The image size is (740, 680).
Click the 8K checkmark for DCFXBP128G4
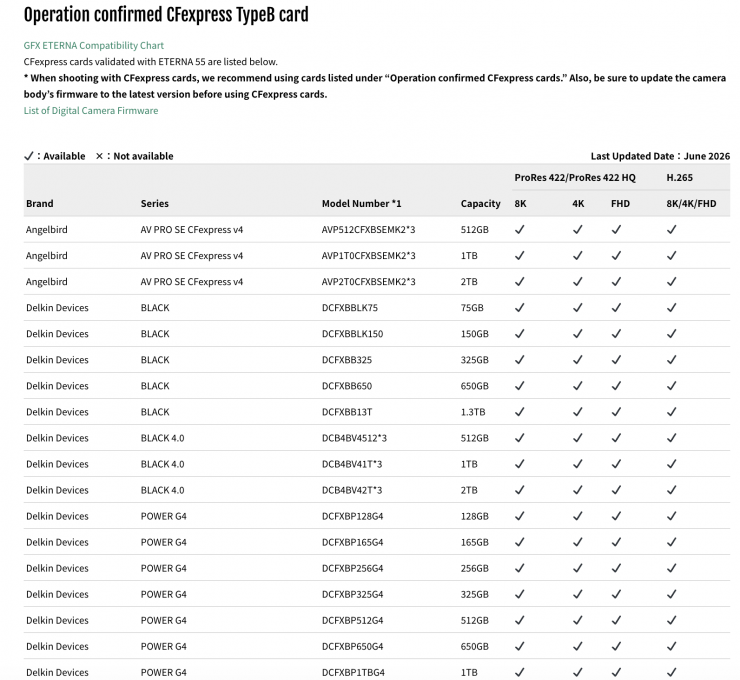520,516
